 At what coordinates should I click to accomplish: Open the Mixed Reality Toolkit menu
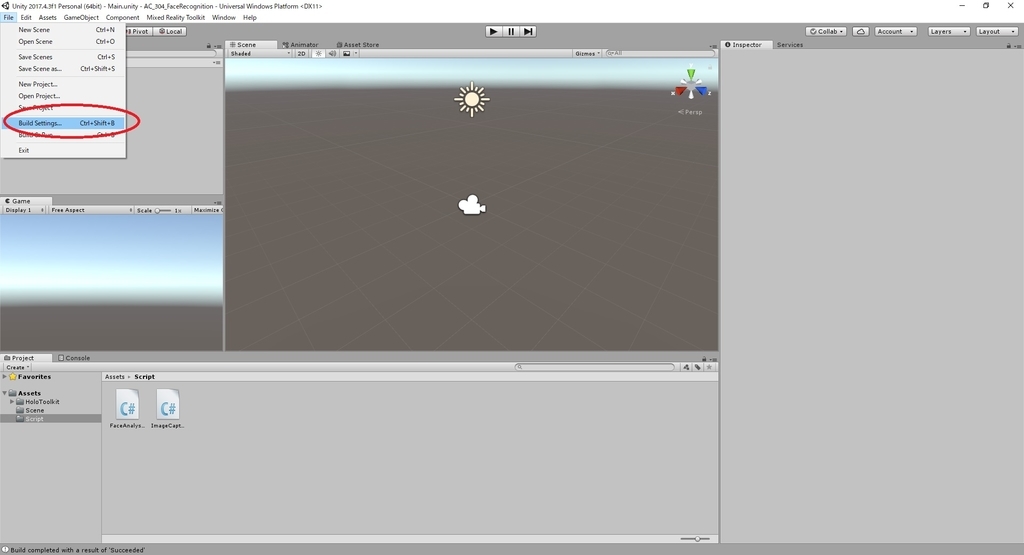point(176,18)
